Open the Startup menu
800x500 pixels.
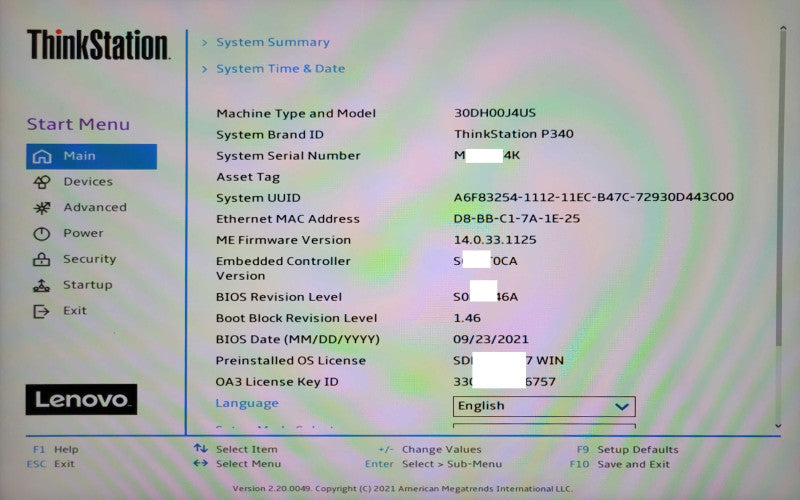click(x=88, y=285)
